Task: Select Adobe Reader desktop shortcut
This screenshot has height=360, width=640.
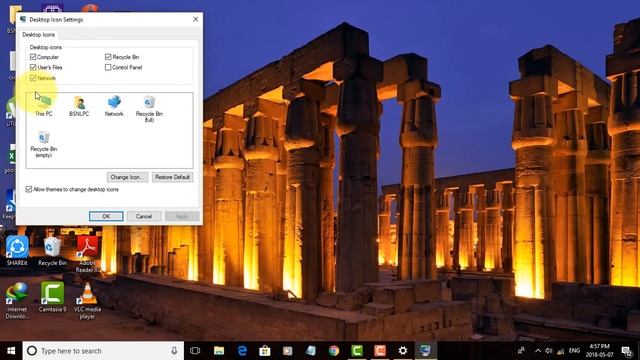Action: click(x=87, y=254)
